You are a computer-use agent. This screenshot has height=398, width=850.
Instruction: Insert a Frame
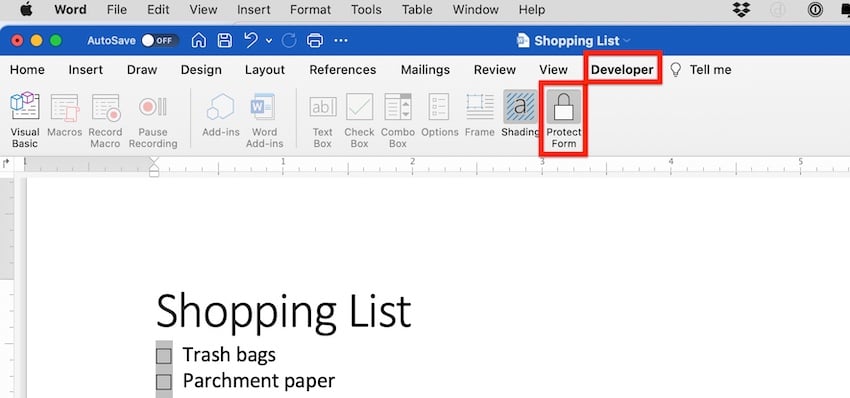point(480,115)
